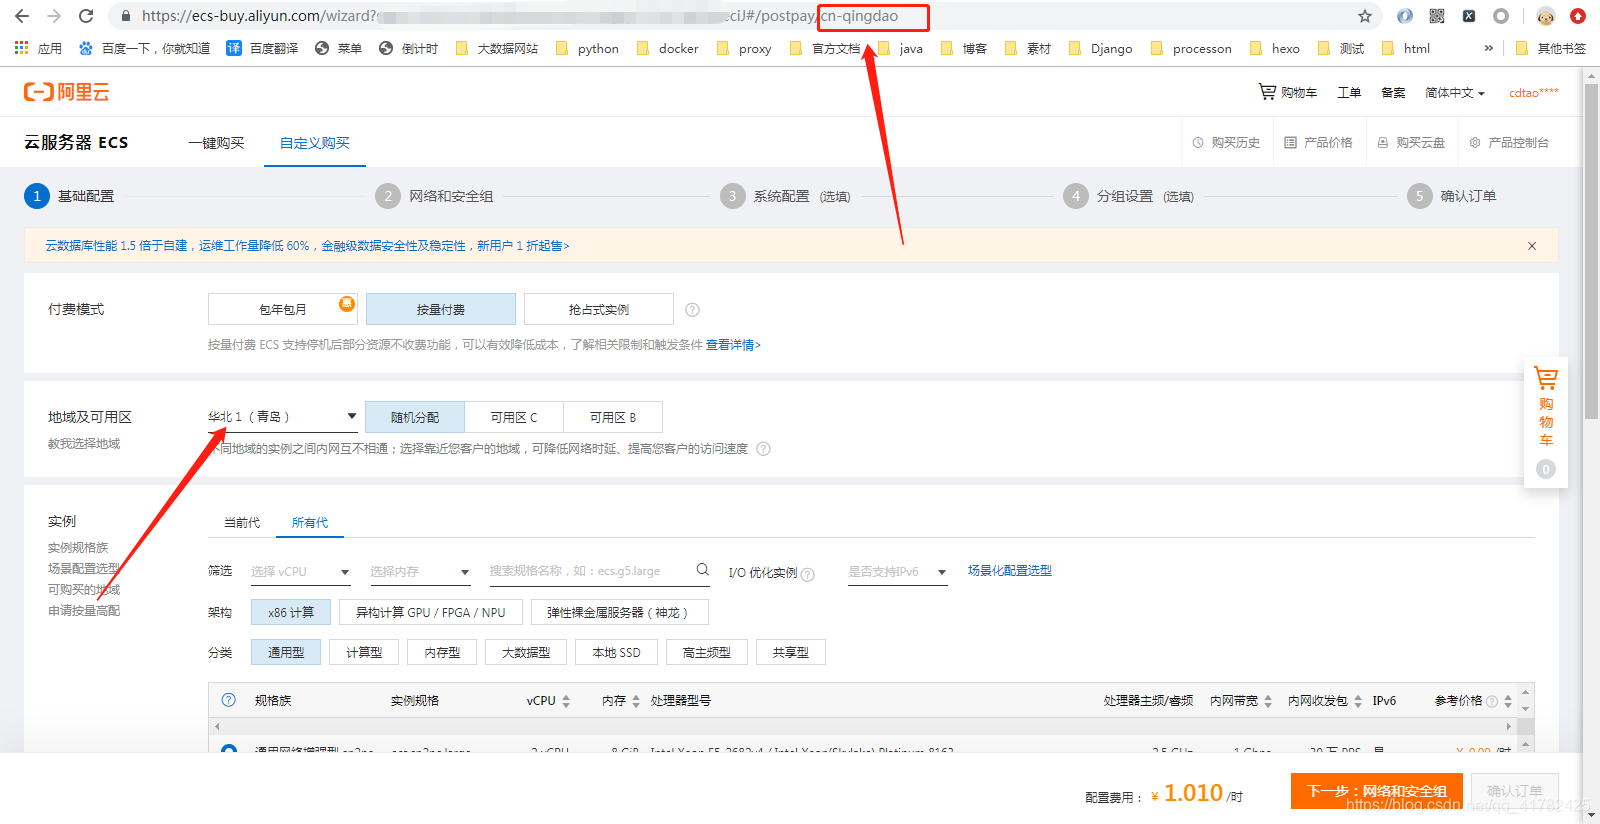Open the cdtao**** account menu

(1534, 92)
